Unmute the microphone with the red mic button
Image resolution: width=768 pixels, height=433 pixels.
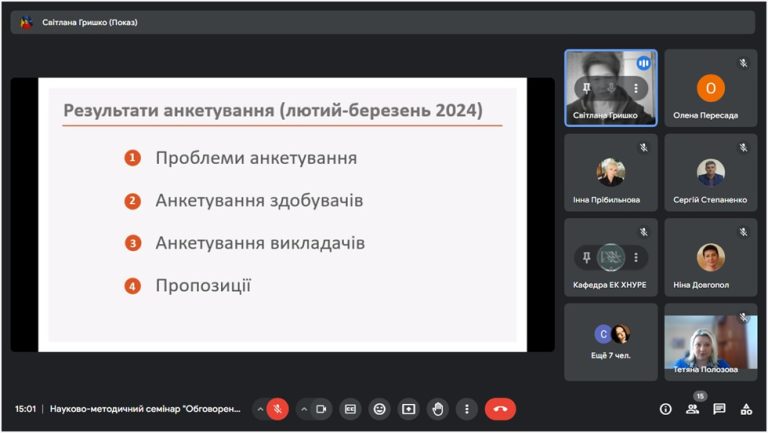[x=278, y=409]
